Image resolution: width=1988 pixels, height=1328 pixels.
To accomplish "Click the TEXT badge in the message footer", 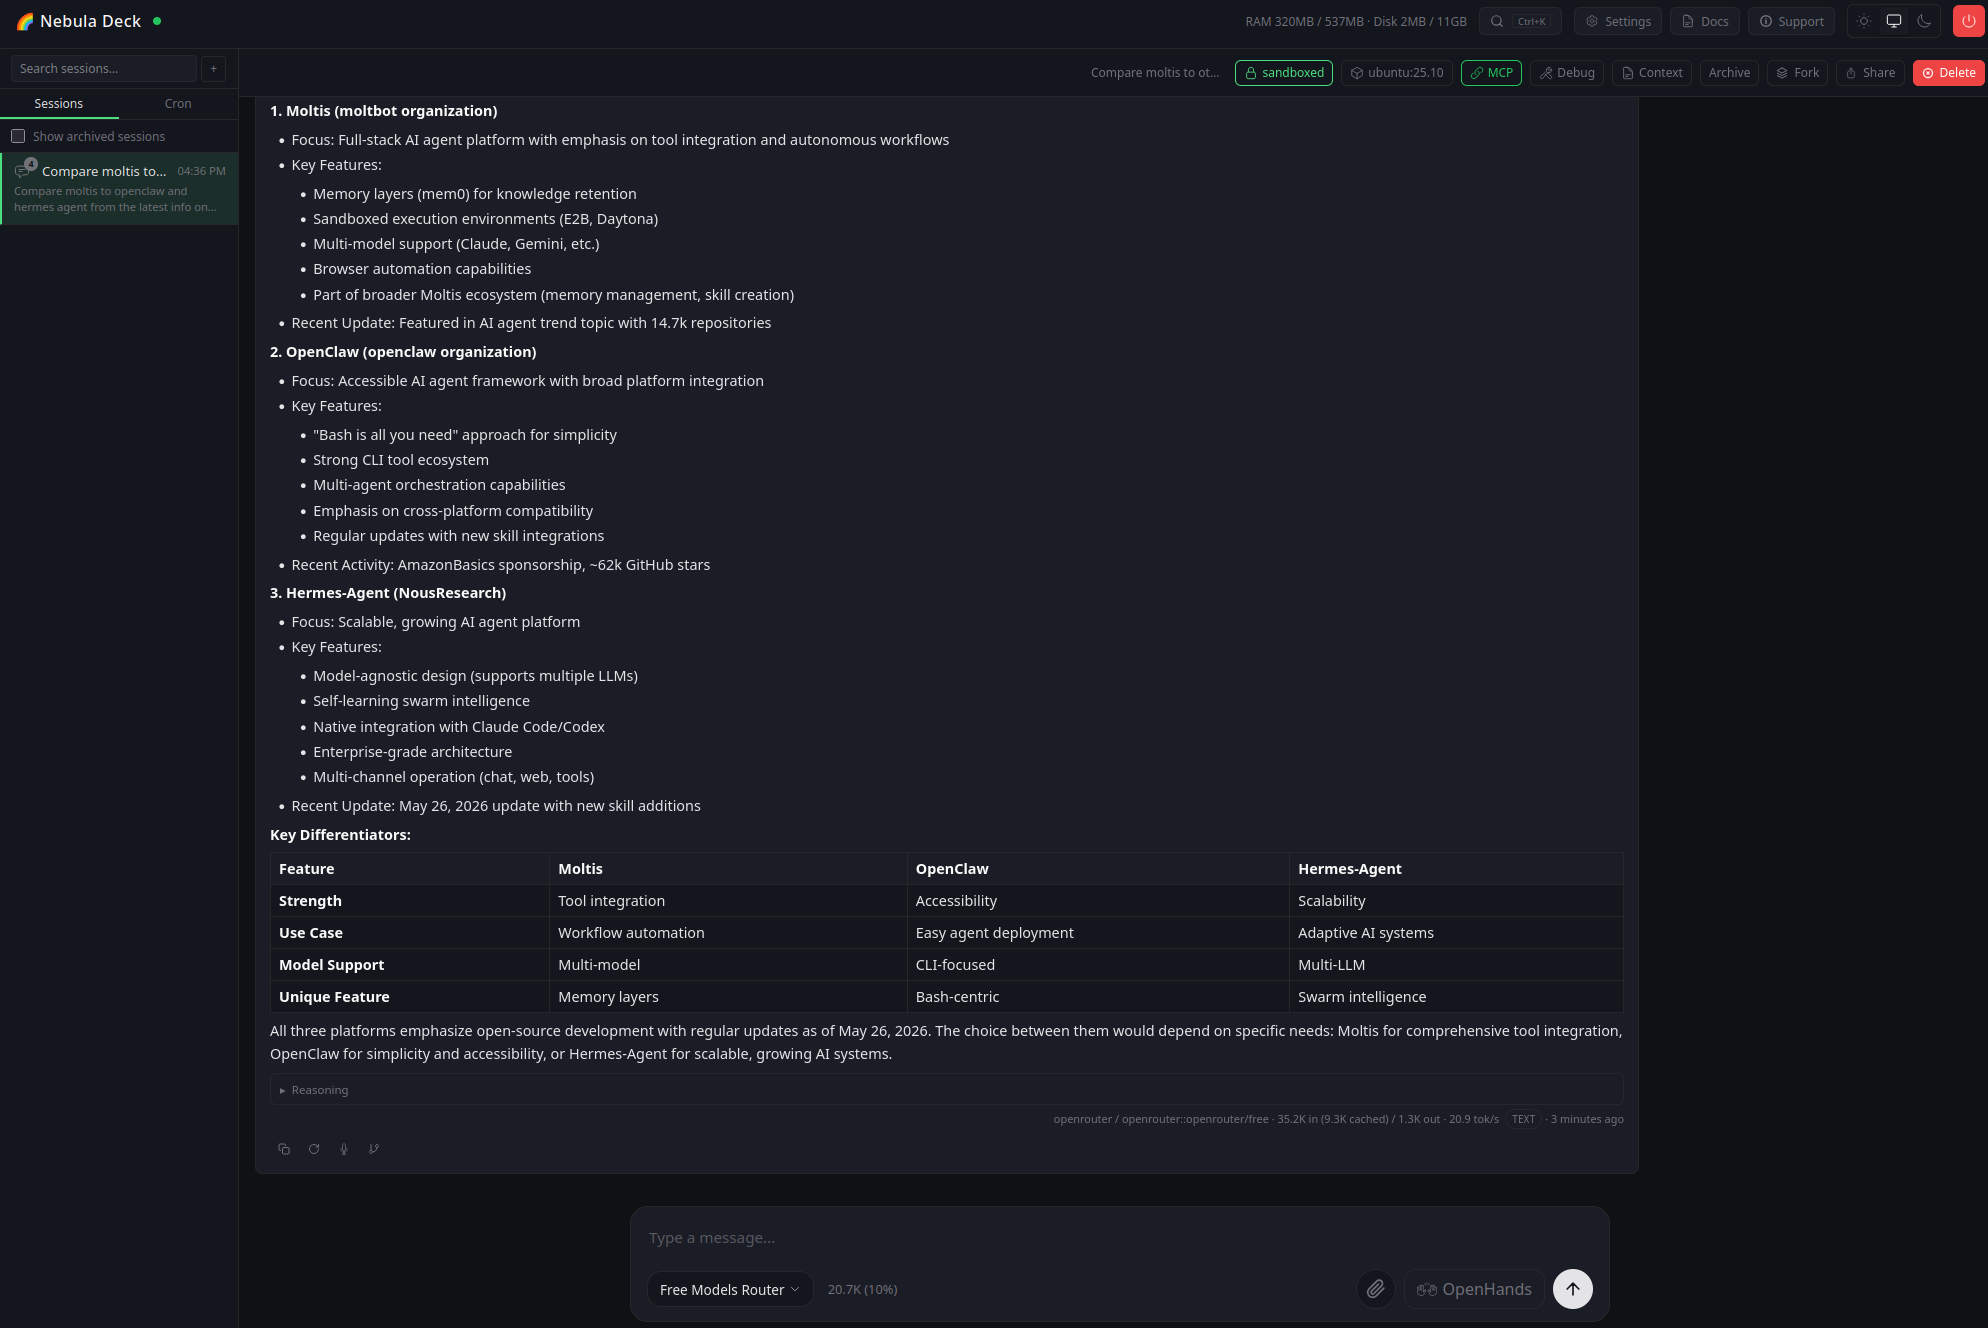I will 1523,1120.
